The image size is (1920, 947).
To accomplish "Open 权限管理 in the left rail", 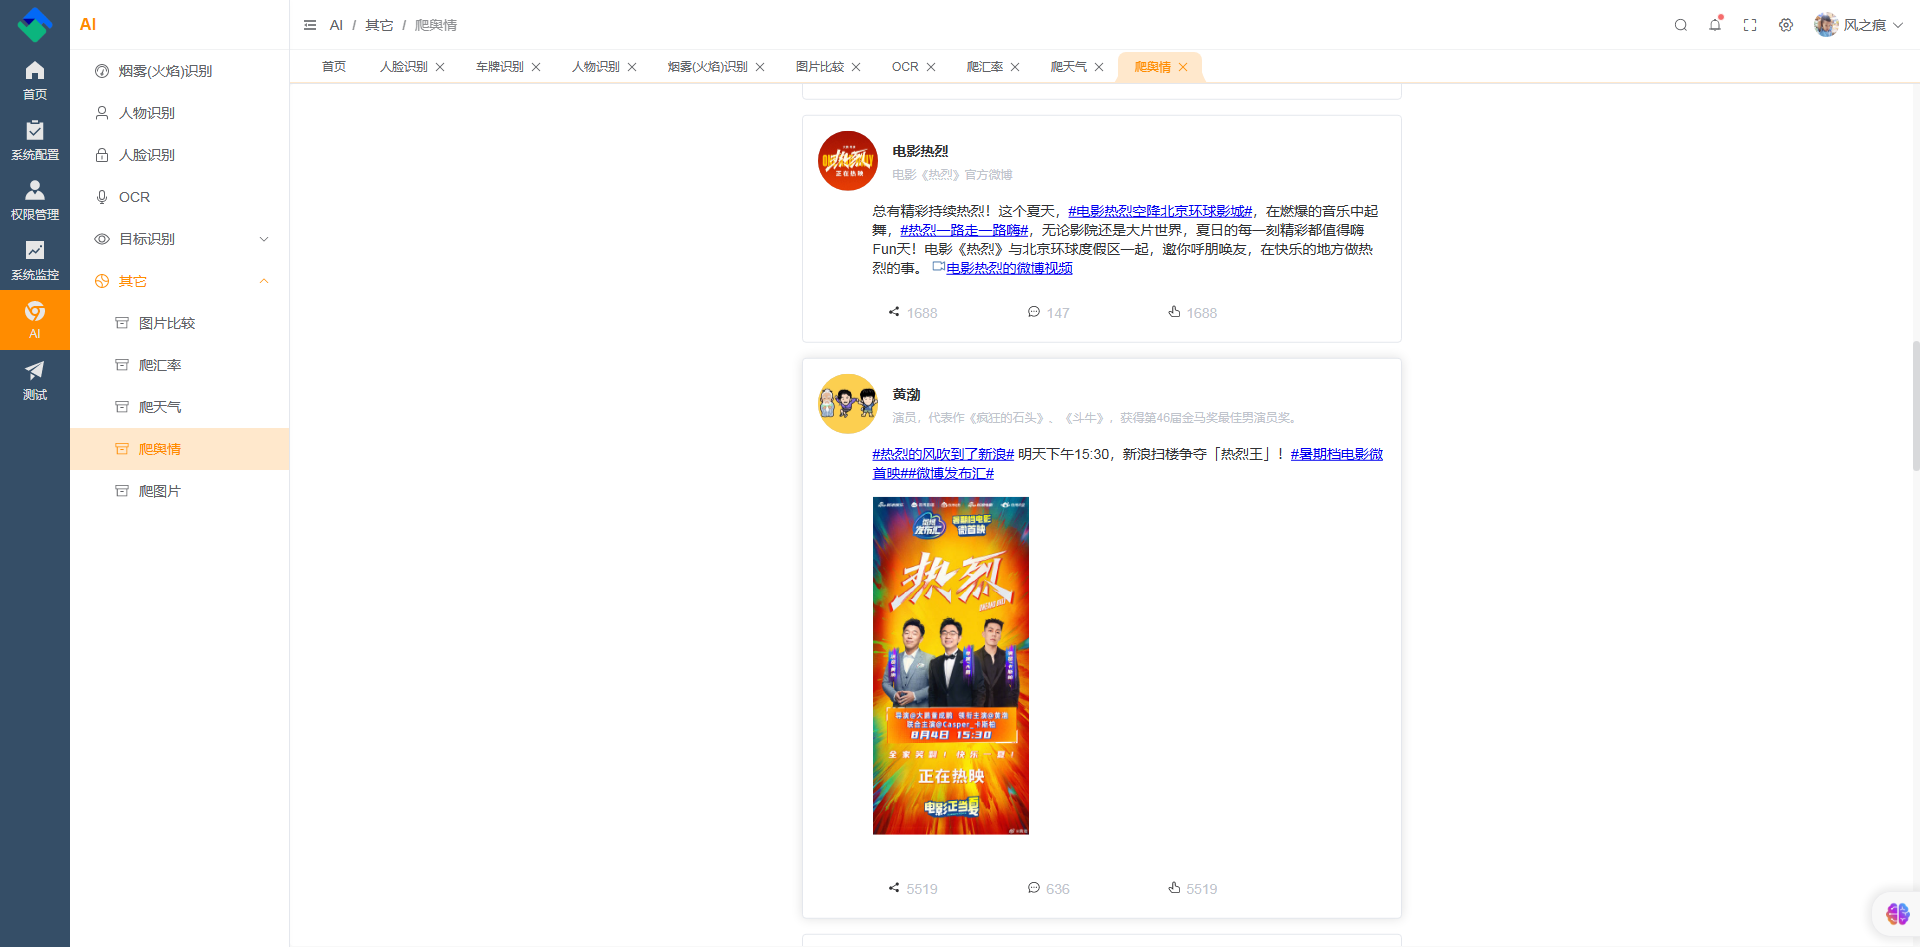I will click(35, 200).
